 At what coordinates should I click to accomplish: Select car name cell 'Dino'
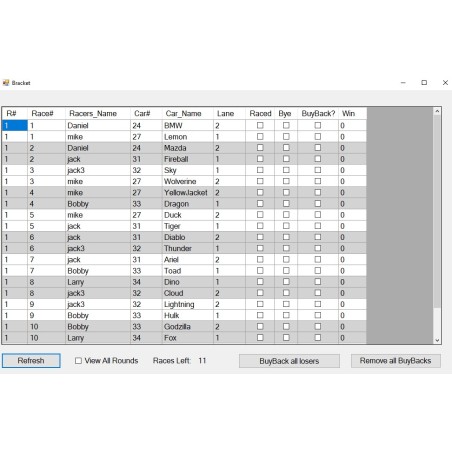tap(188, 282)
